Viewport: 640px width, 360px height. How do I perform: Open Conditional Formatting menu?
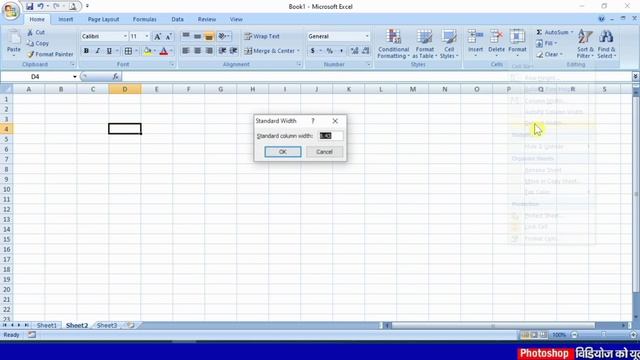[393, 44]
